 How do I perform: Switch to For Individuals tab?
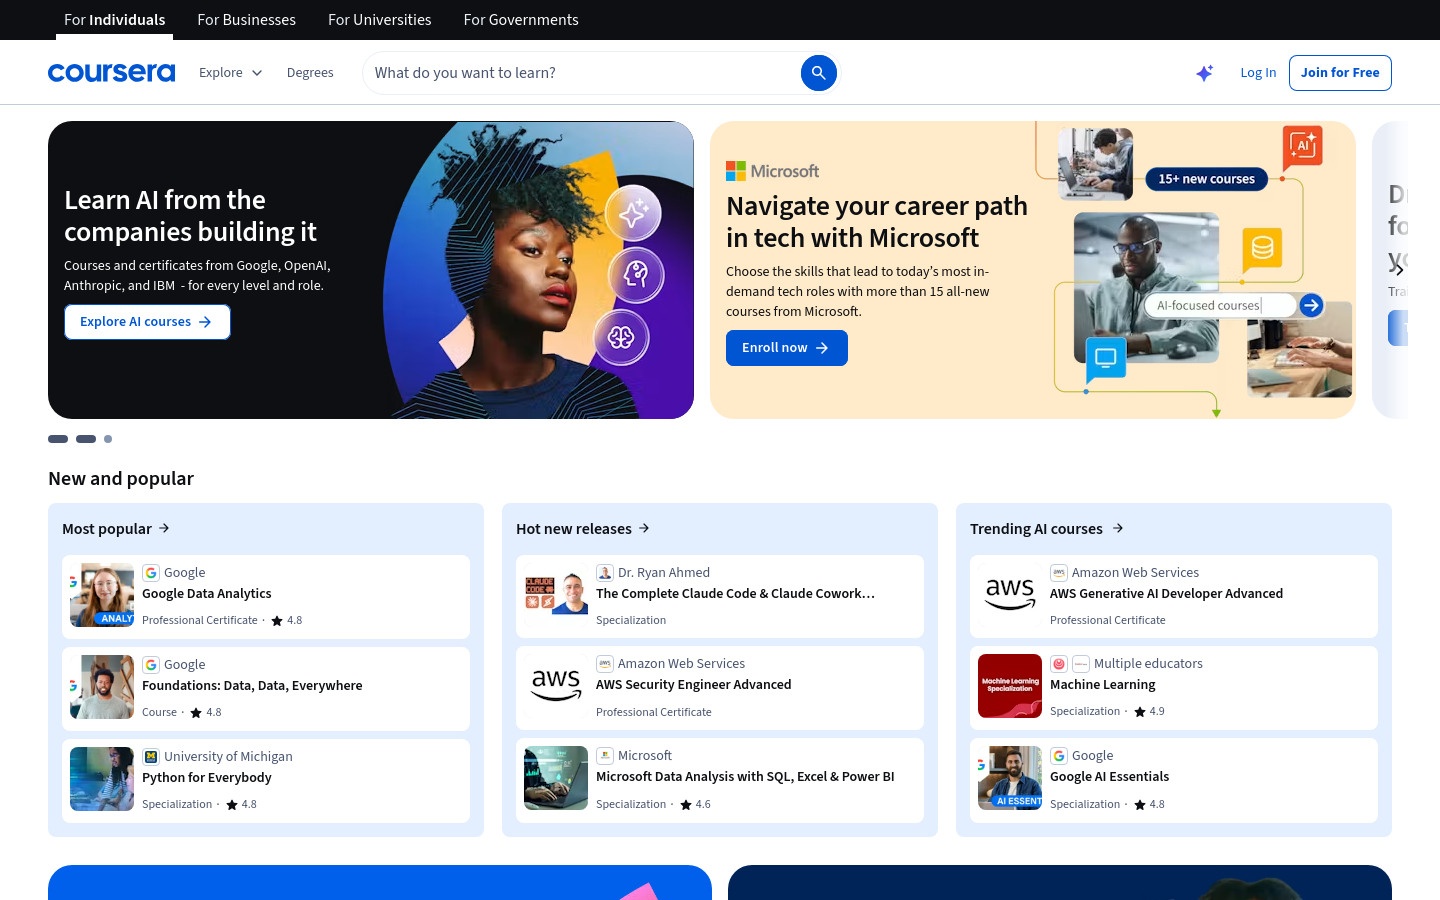point(115,20)
